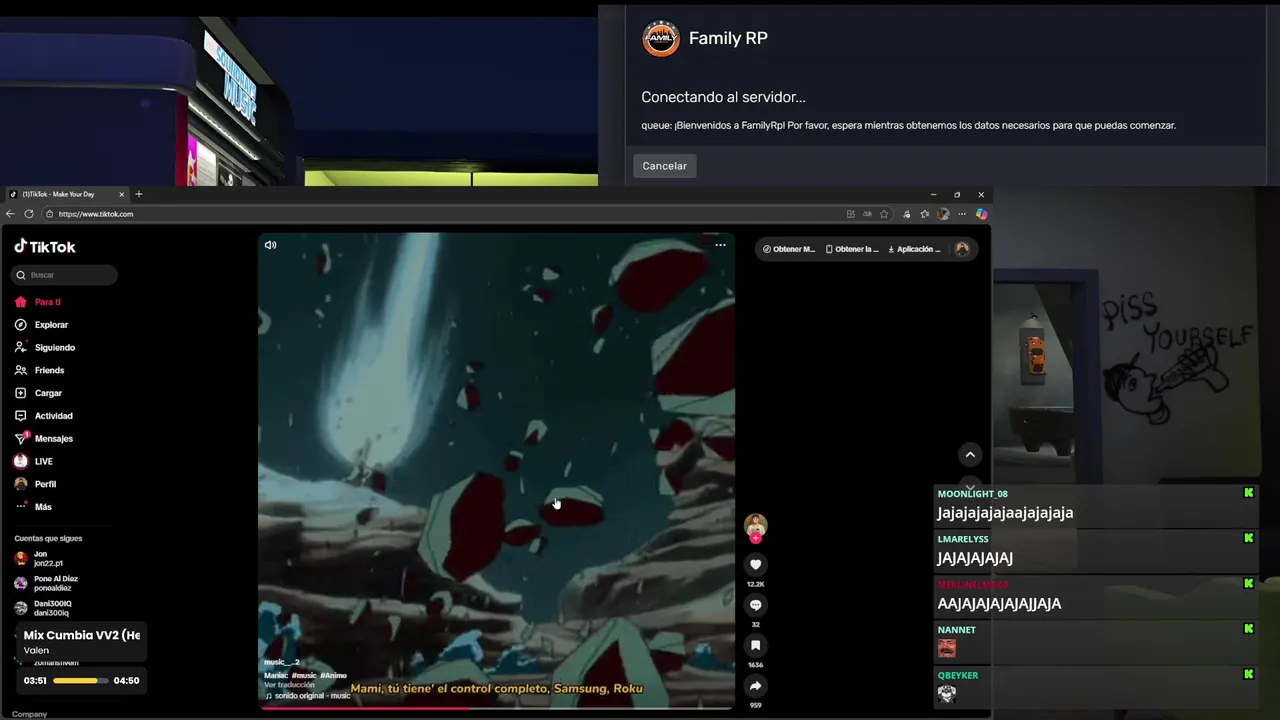
Task: Open the #music hashtag
Action: 304,676
